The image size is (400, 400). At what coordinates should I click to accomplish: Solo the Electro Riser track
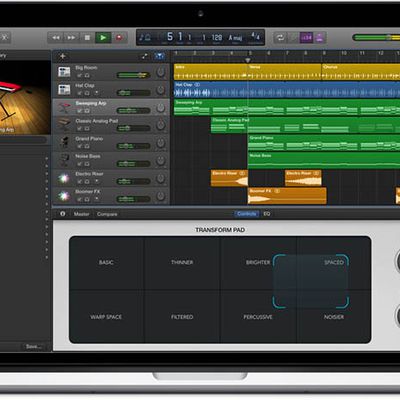click(87, 182)
